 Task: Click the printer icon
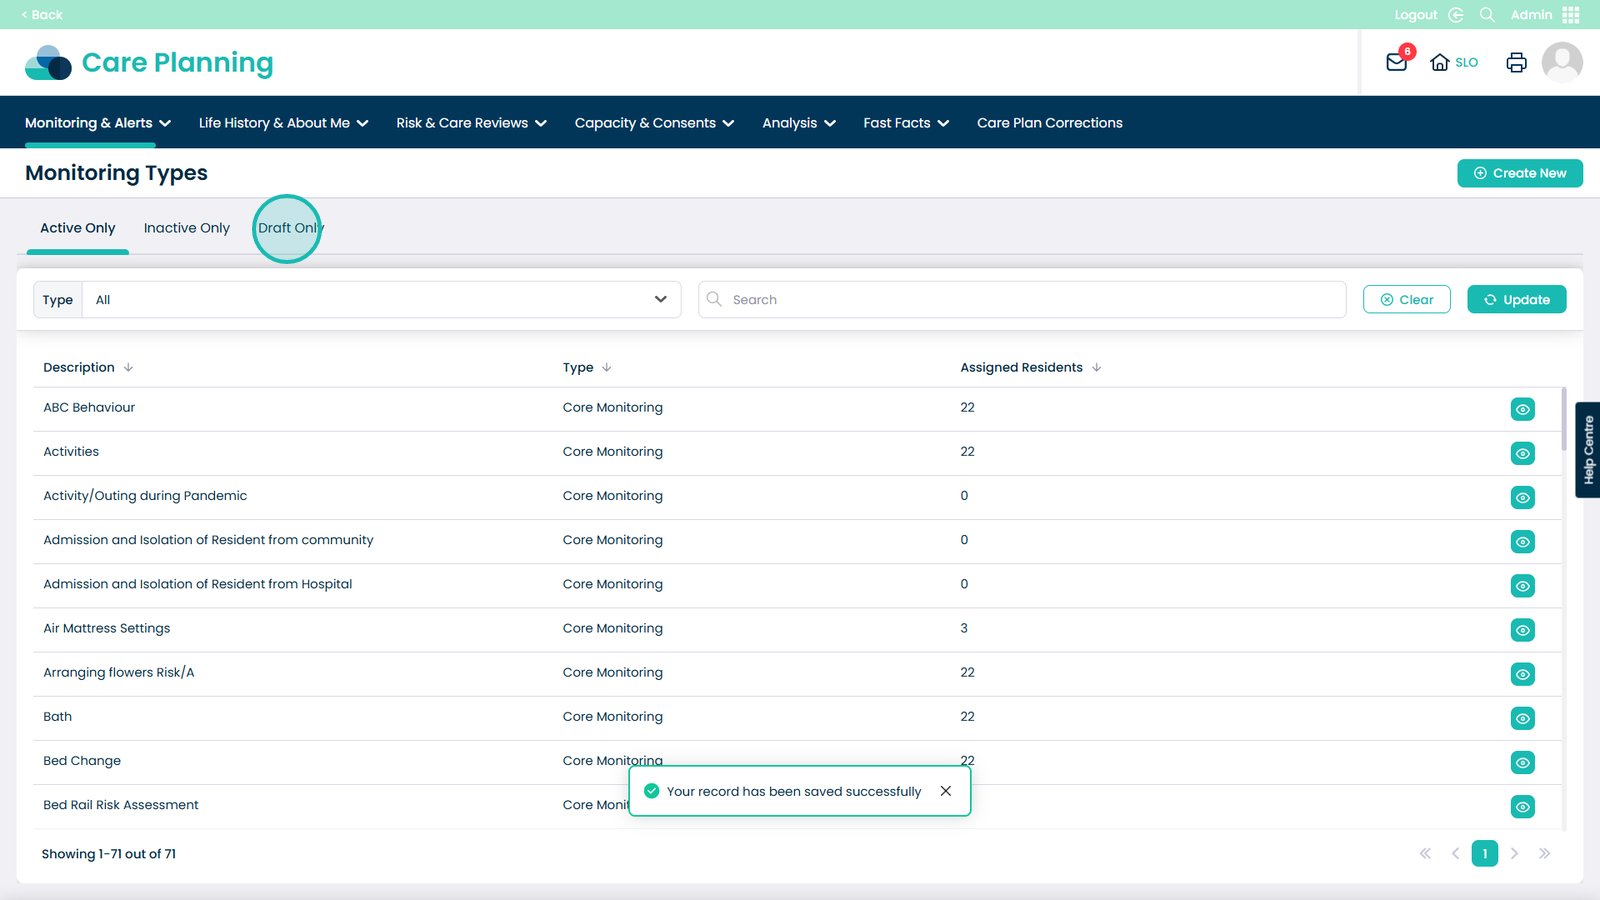tap(1516, 62)
